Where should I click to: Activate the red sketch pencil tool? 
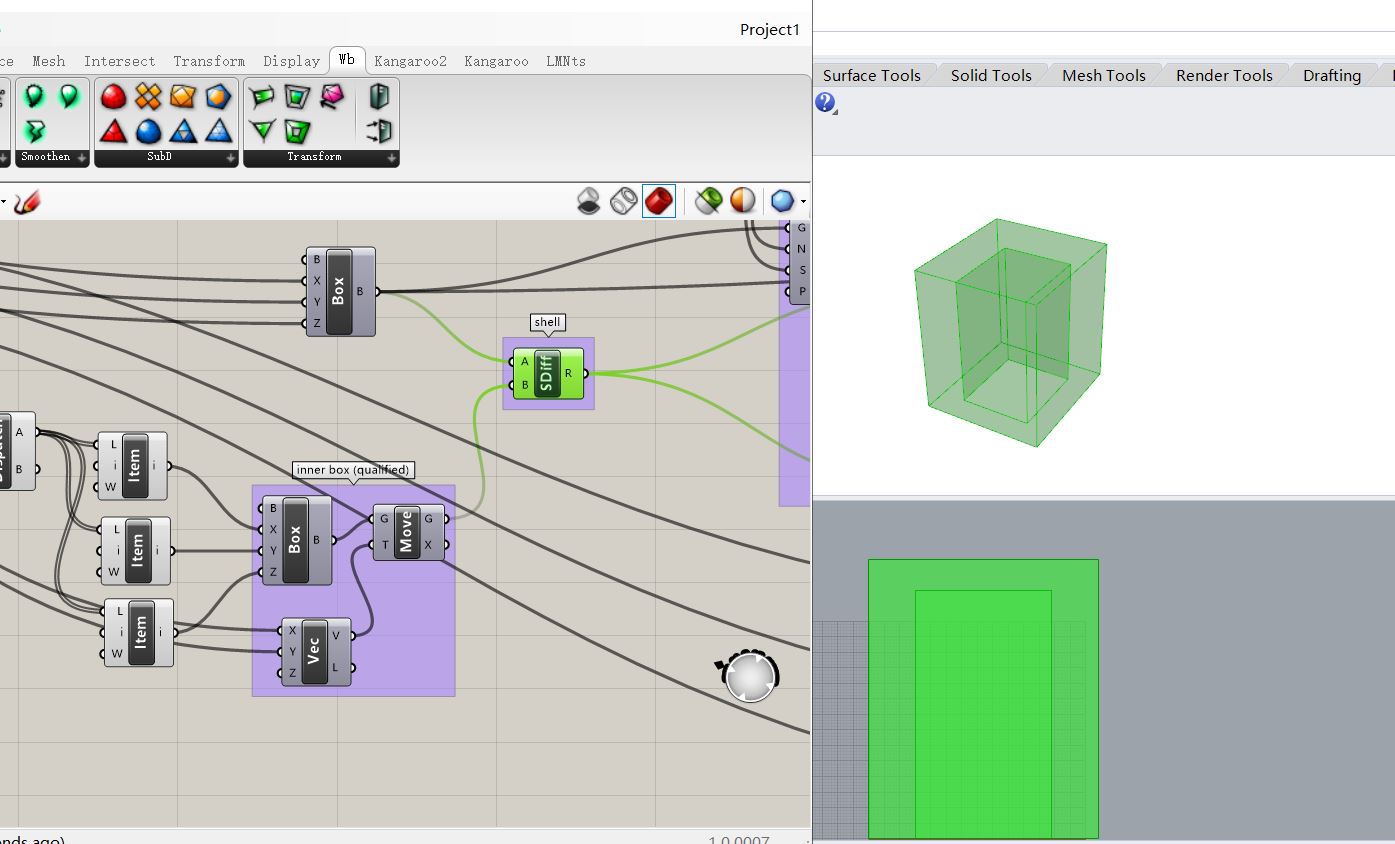pyautogui.click(x=27, y=201)
